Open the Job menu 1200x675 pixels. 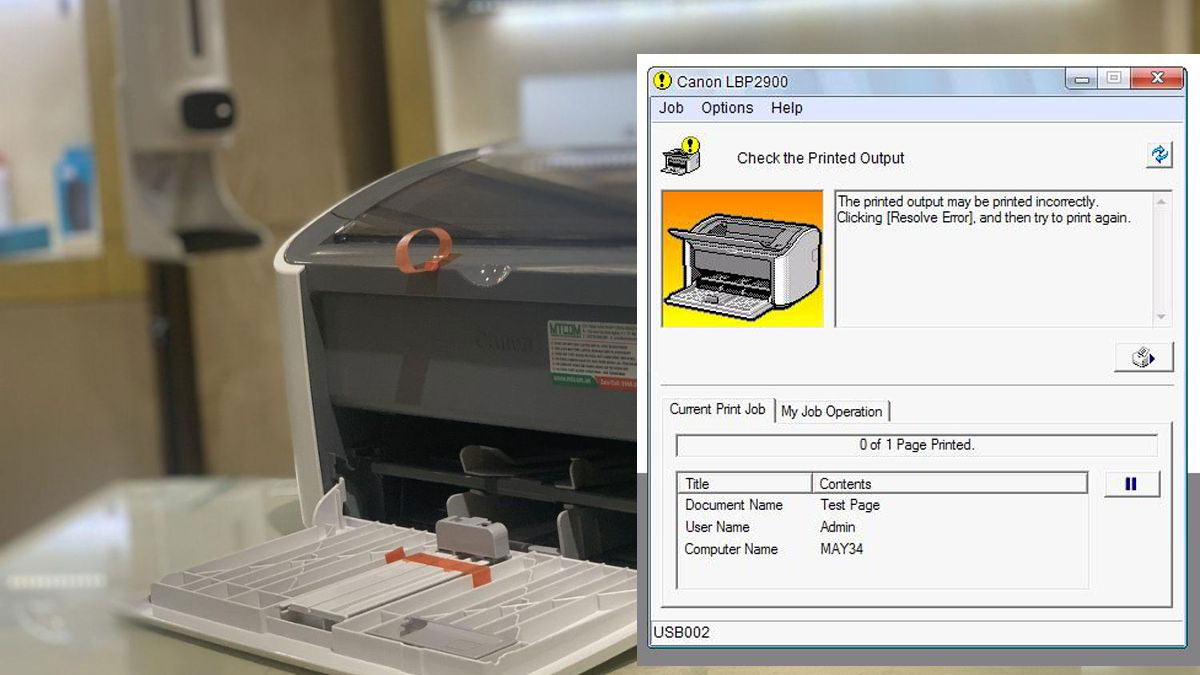click(671, 108)
